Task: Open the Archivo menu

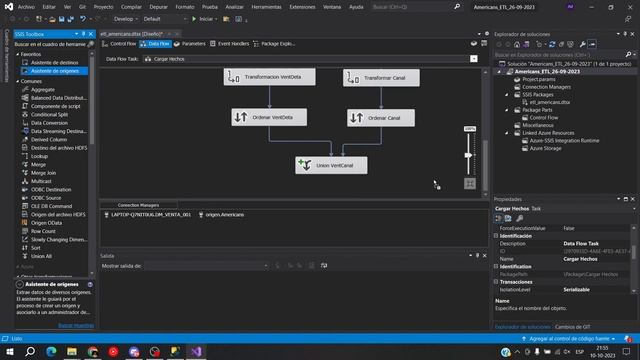Action: [26, 7]
